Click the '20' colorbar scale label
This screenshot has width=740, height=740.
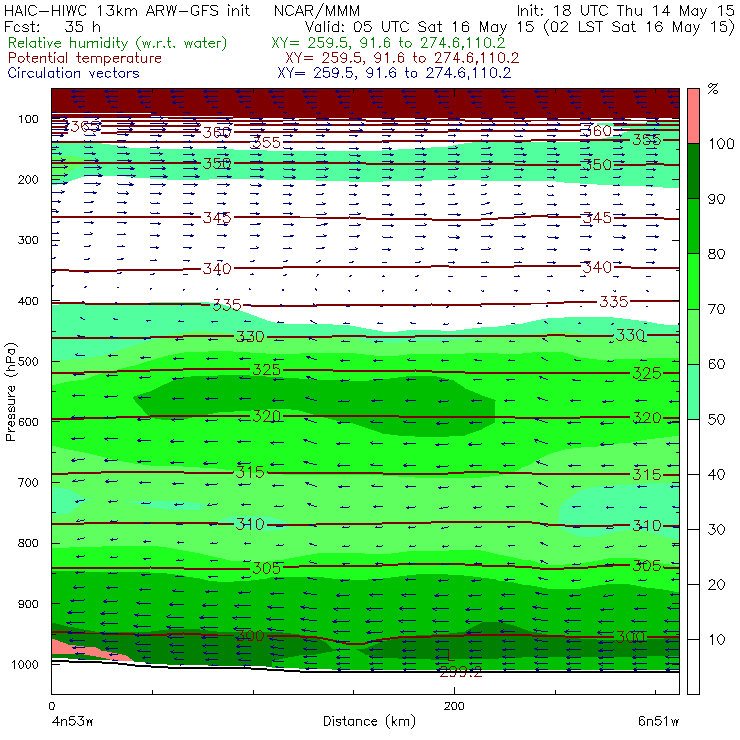(x=716, y=585)
